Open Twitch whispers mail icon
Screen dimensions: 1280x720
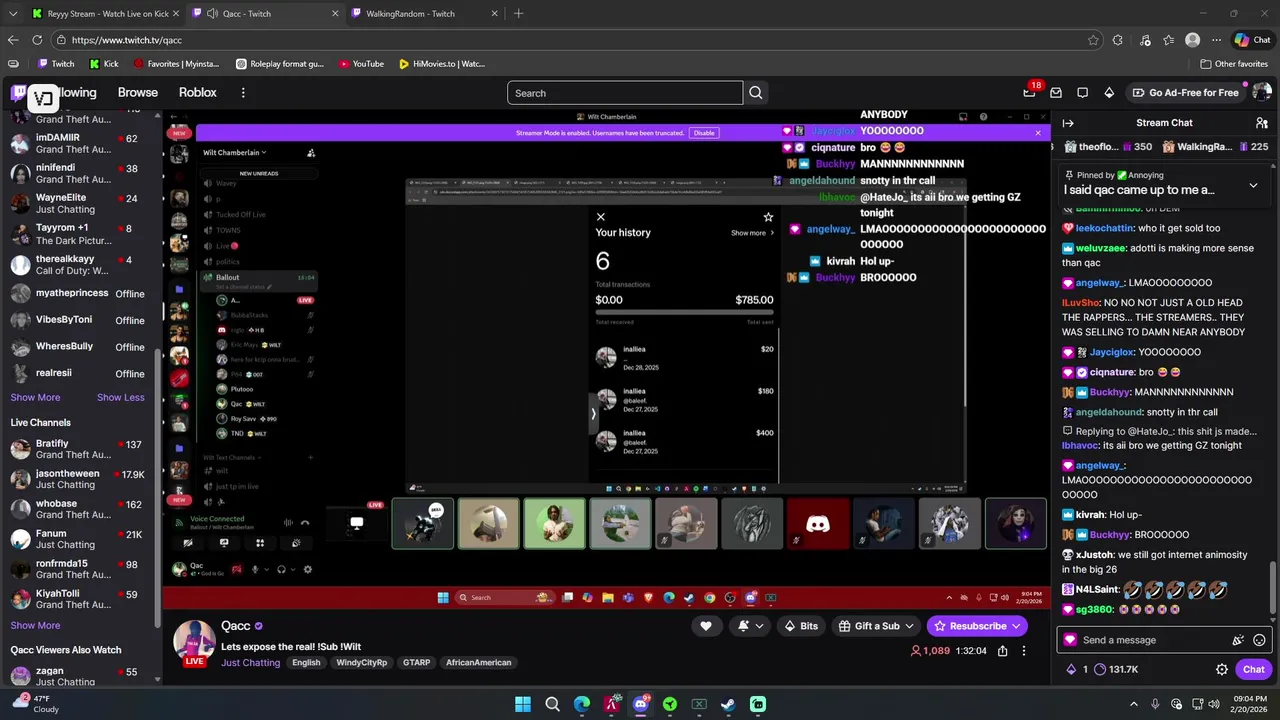point(1056,92)
